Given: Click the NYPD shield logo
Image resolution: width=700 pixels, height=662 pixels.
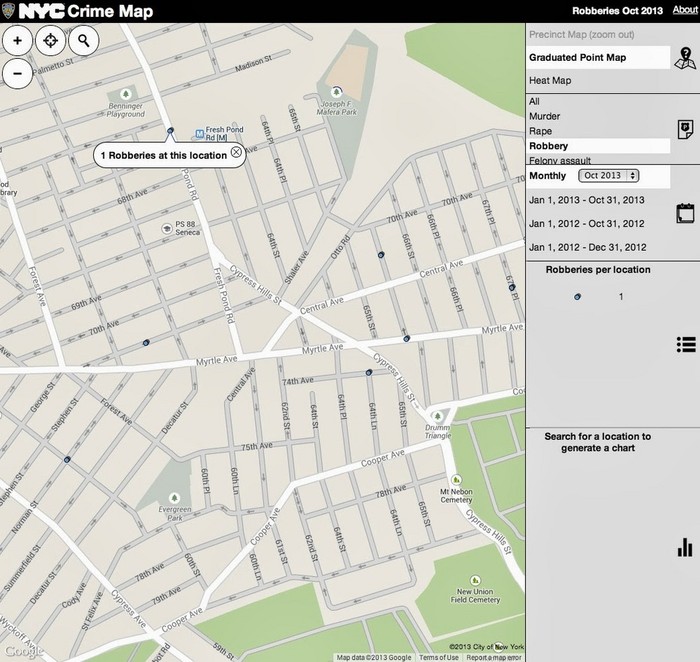Looking at the screenshot, I should (8, 11).
